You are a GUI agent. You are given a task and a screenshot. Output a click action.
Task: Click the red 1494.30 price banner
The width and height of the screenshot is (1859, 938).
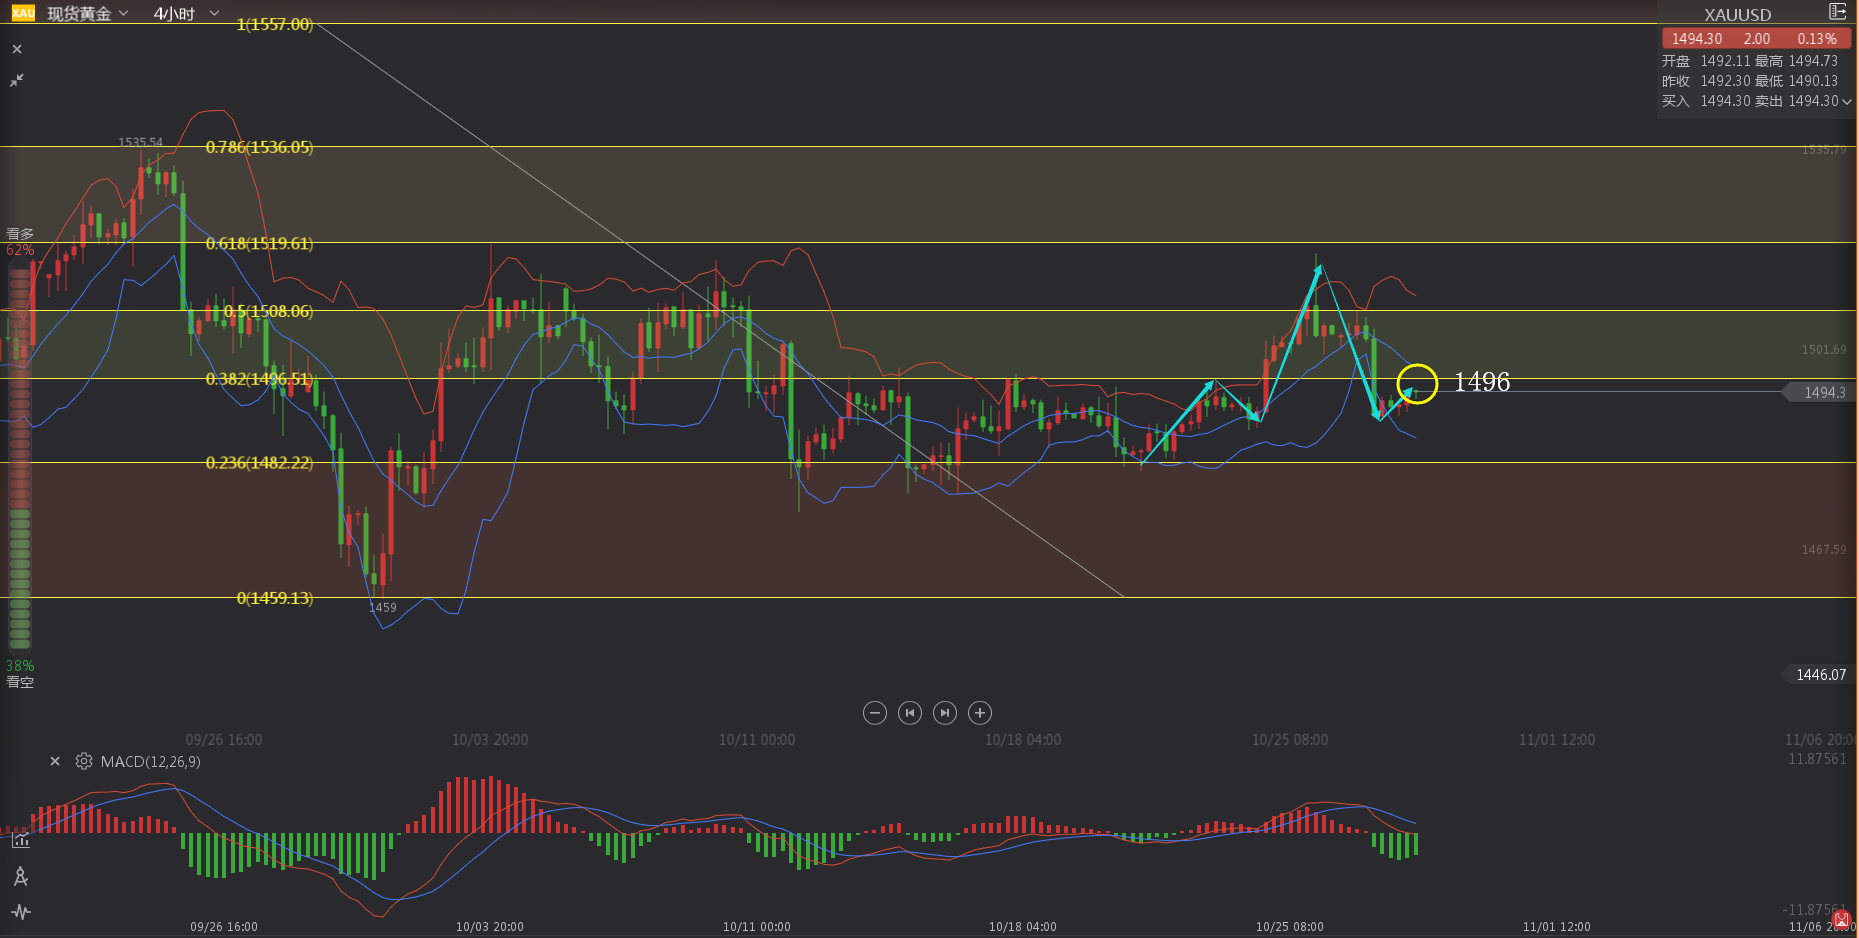click(x=1755, y=39)
